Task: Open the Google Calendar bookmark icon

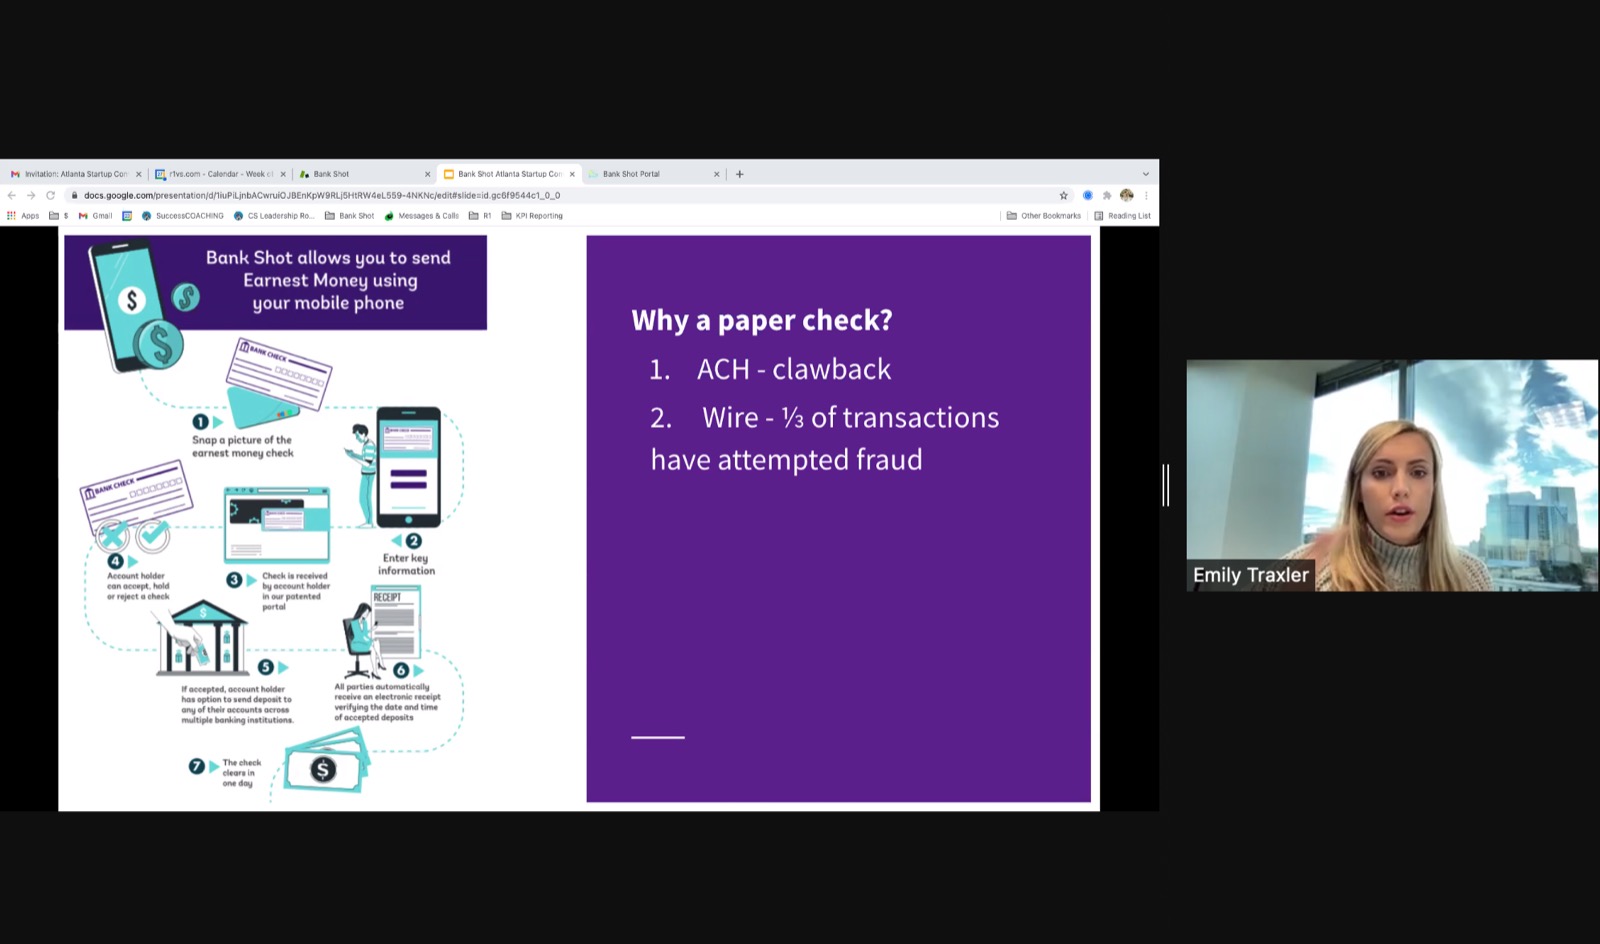Action: [x=127, y=216]
